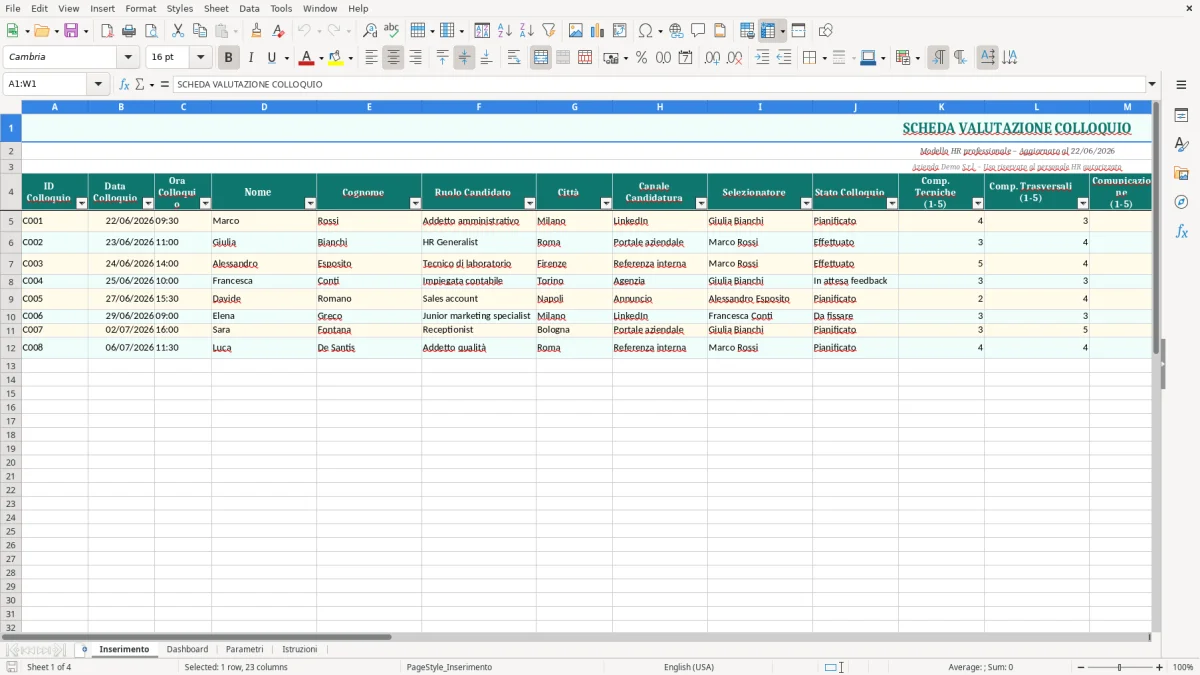The width and height of the screenshot is (1200, 675).
Task: Toggle wrap text in cells
Action: click(514, 58)
